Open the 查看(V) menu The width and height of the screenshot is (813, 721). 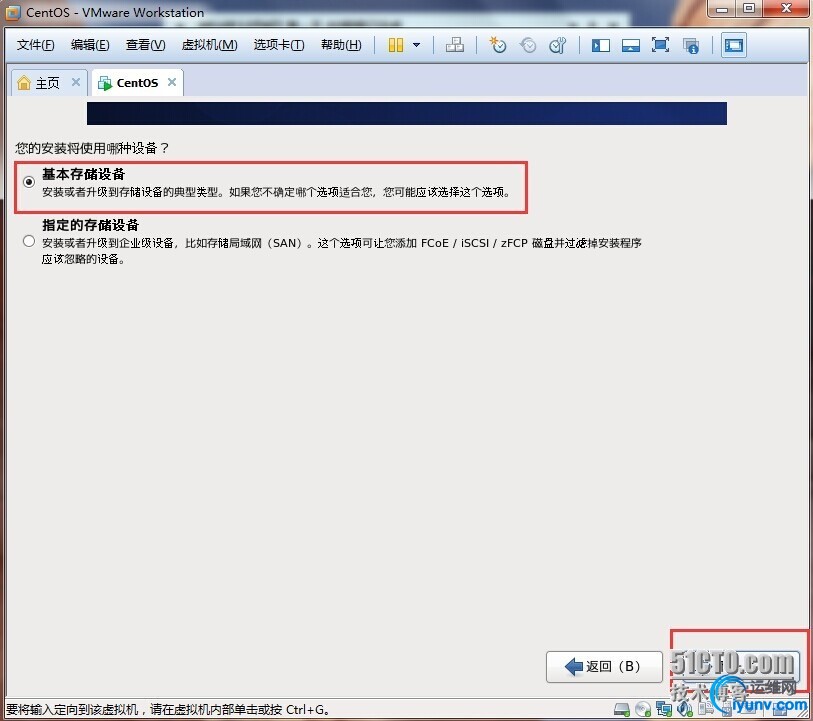coord(145,45)
